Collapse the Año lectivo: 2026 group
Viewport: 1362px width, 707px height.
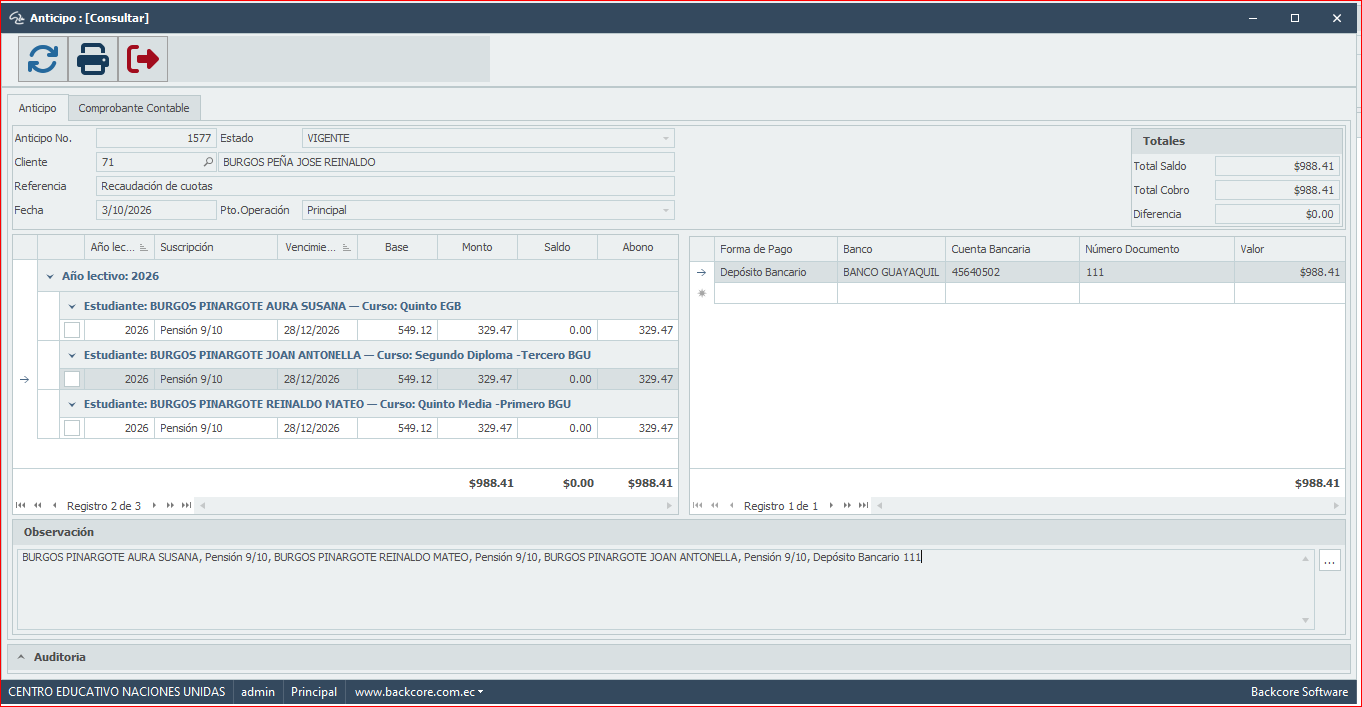50,276
